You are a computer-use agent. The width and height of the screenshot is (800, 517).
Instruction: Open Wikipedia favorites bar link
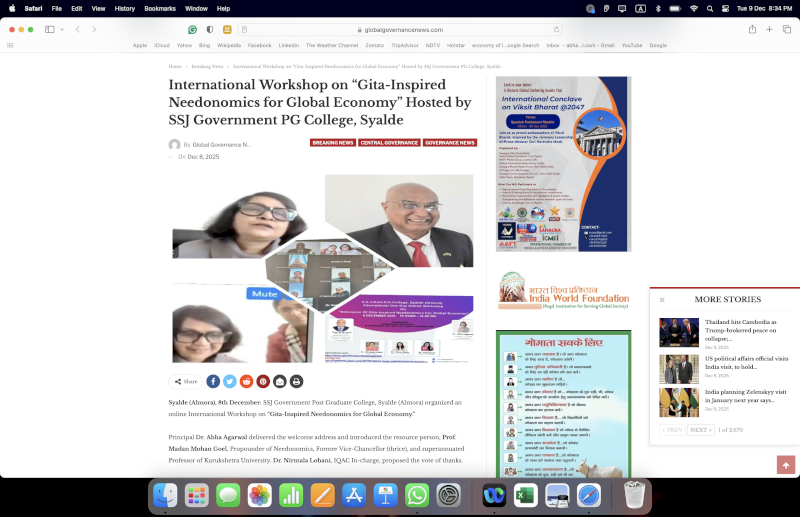pyautogui.click(x=229, y=45)
